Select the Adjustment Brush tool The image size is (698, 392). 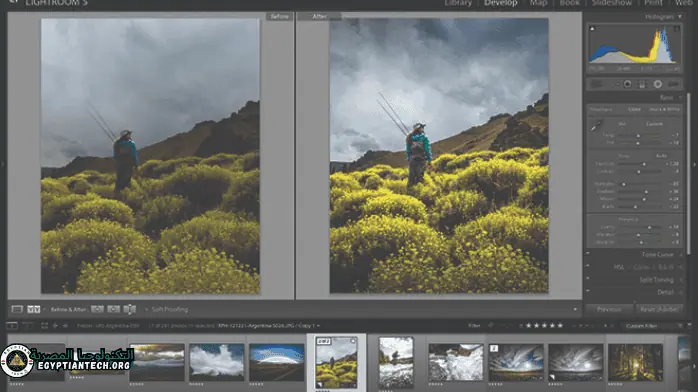[673, 84]
